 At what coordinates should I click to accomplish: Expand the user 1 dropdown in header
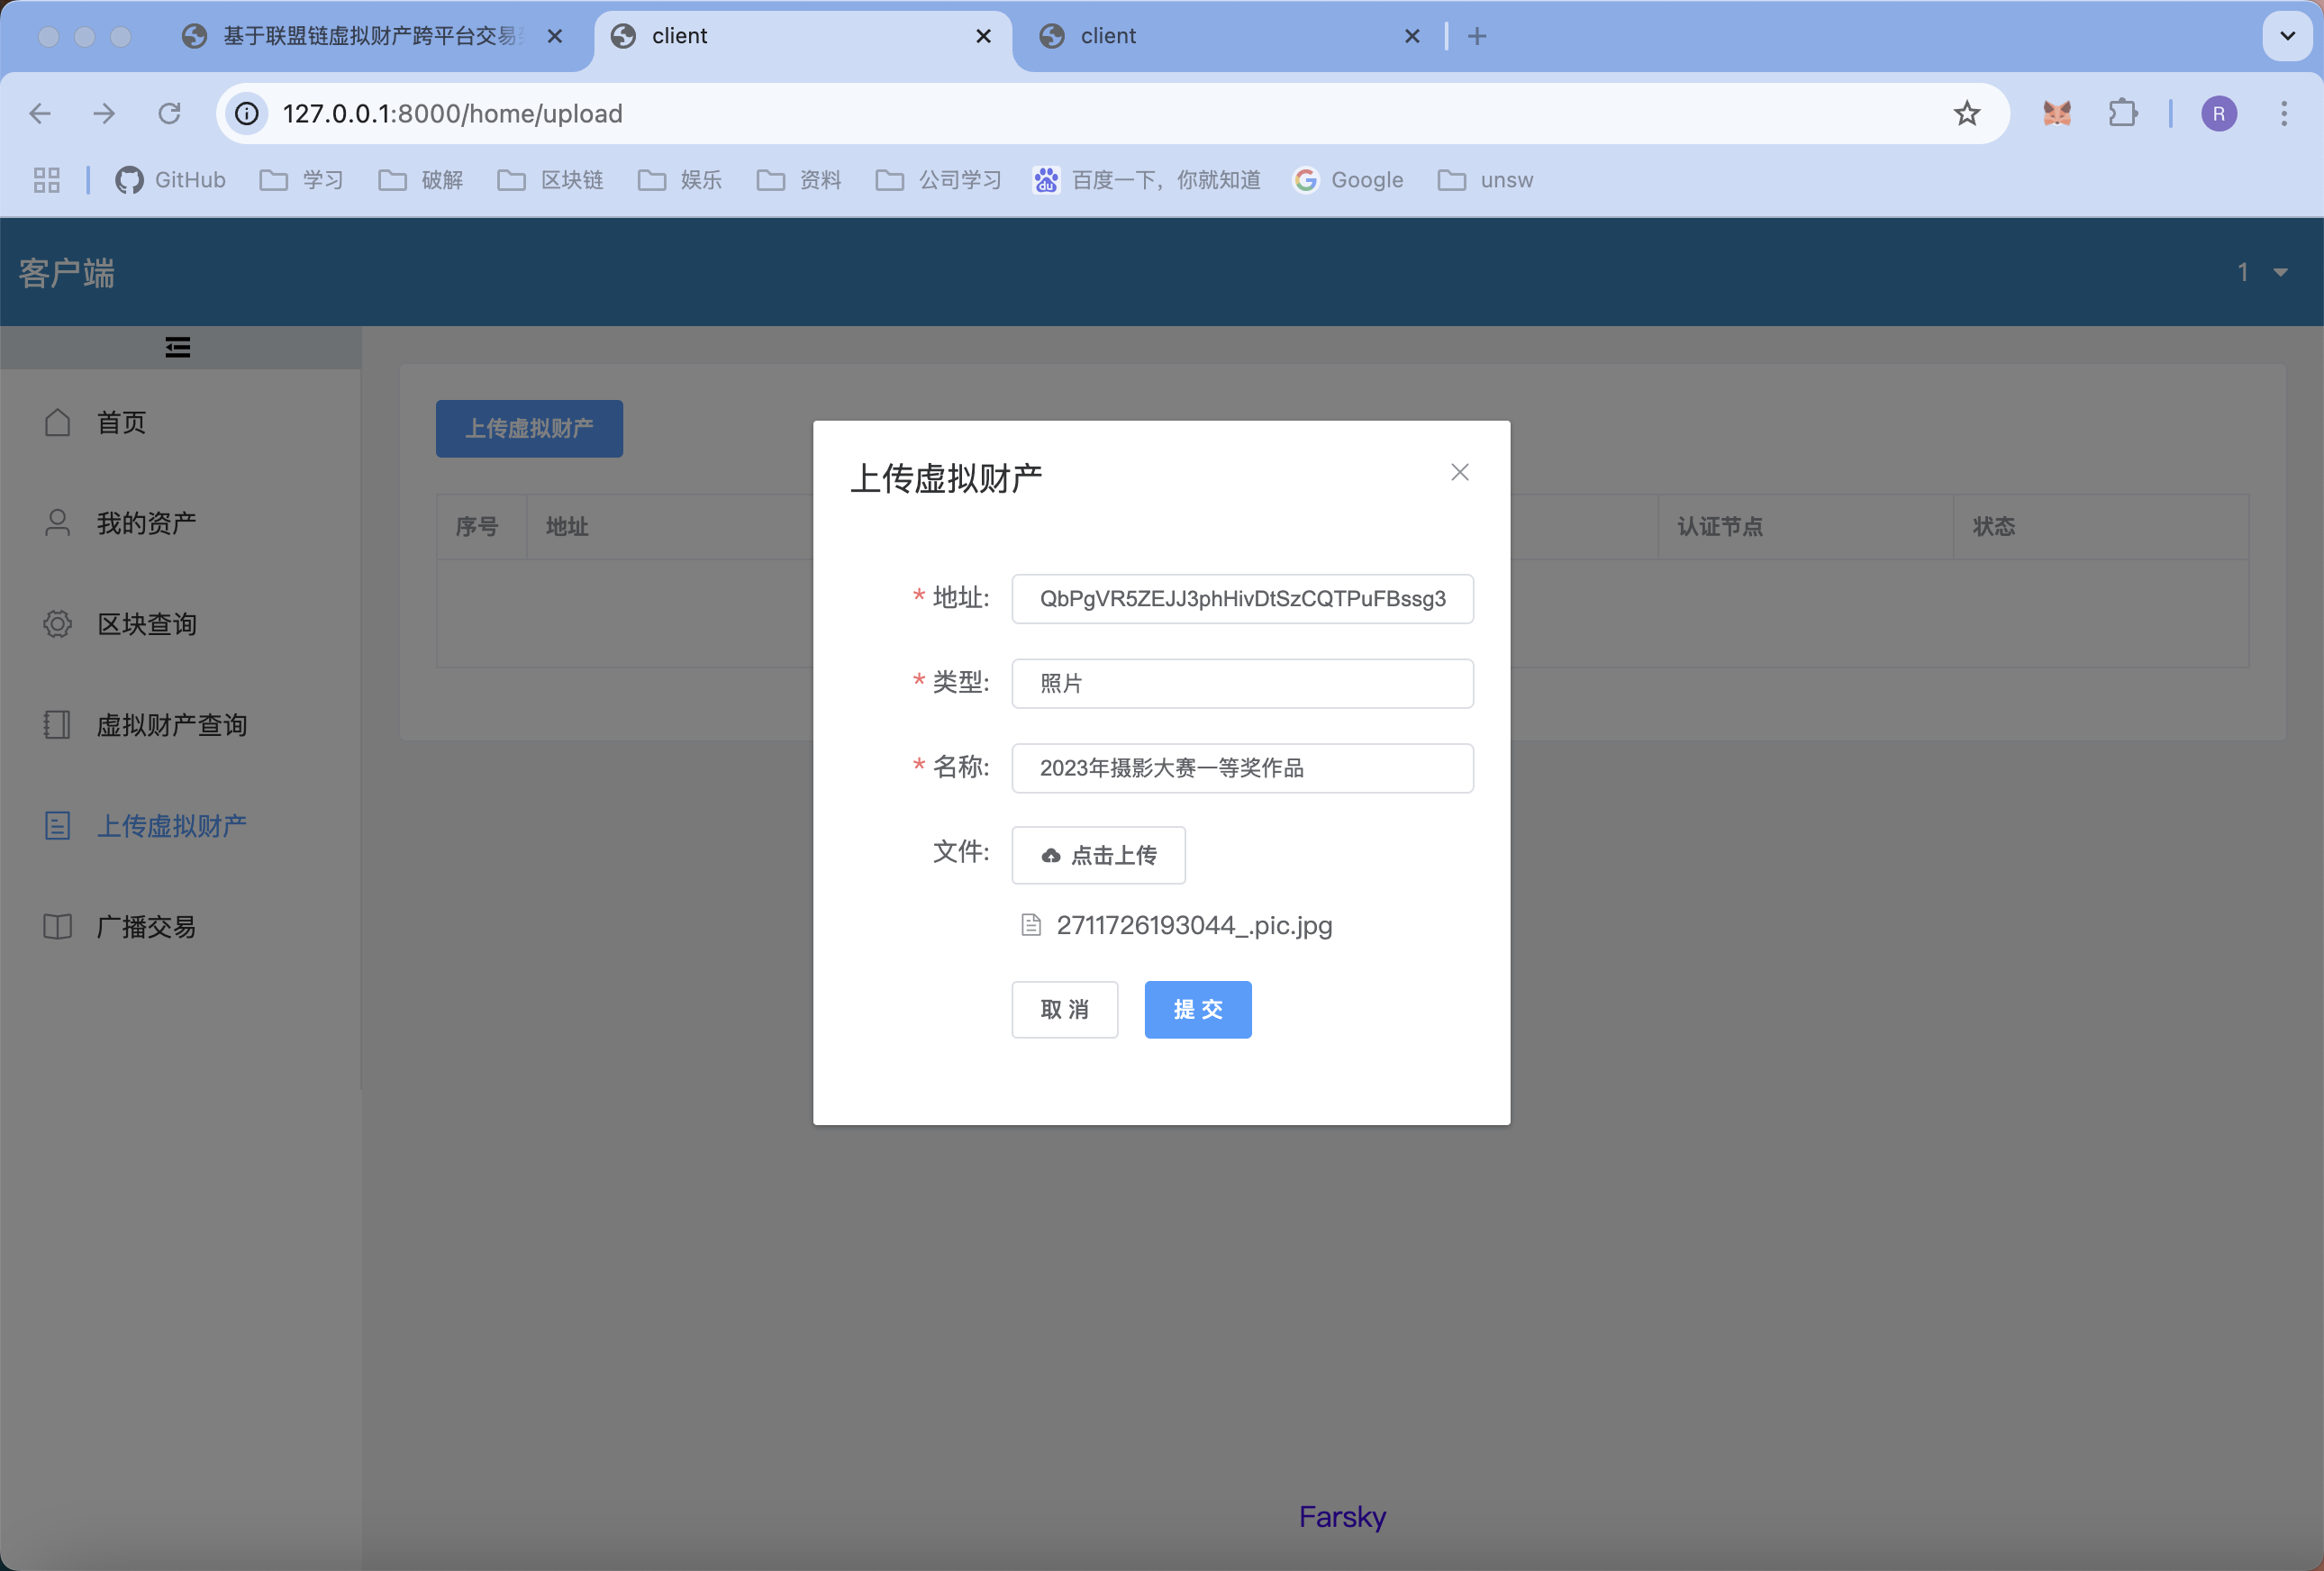[2262, 272]
